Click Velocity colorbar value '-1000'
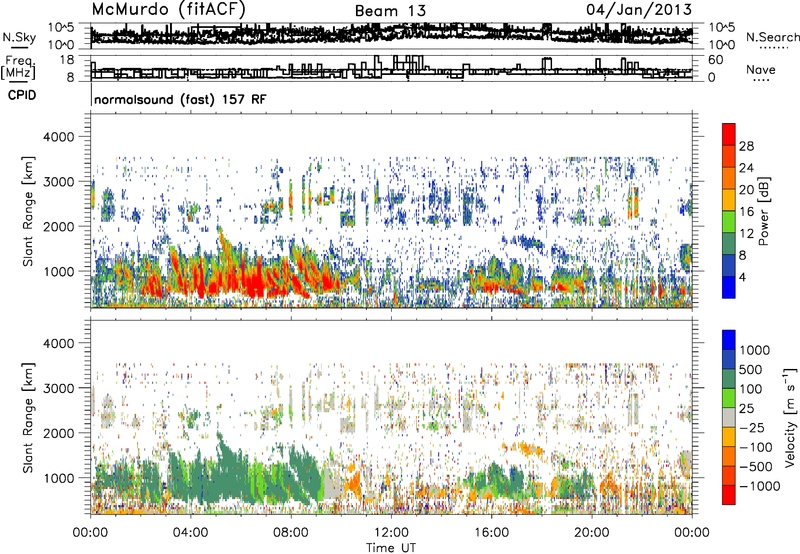800x554 pixels. [x=759, y=486]
